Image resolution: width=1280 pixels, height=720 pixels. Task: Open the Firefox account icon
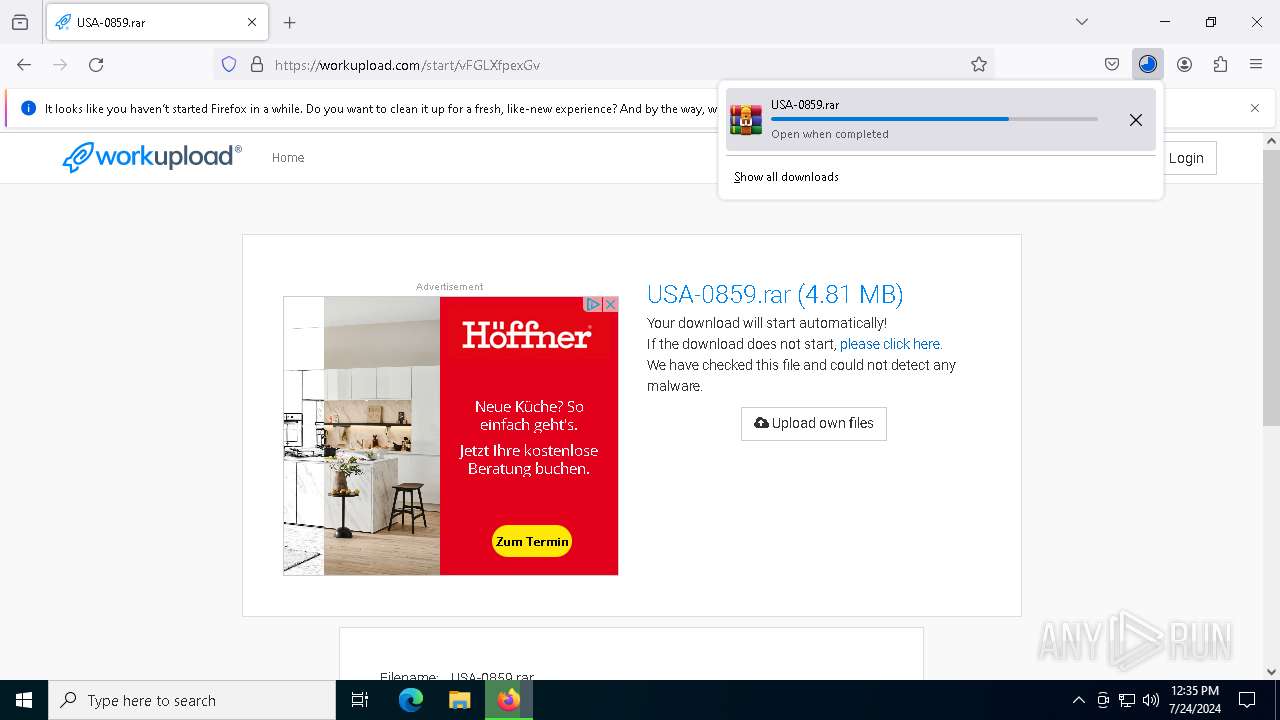click(x=1184, y=64)
